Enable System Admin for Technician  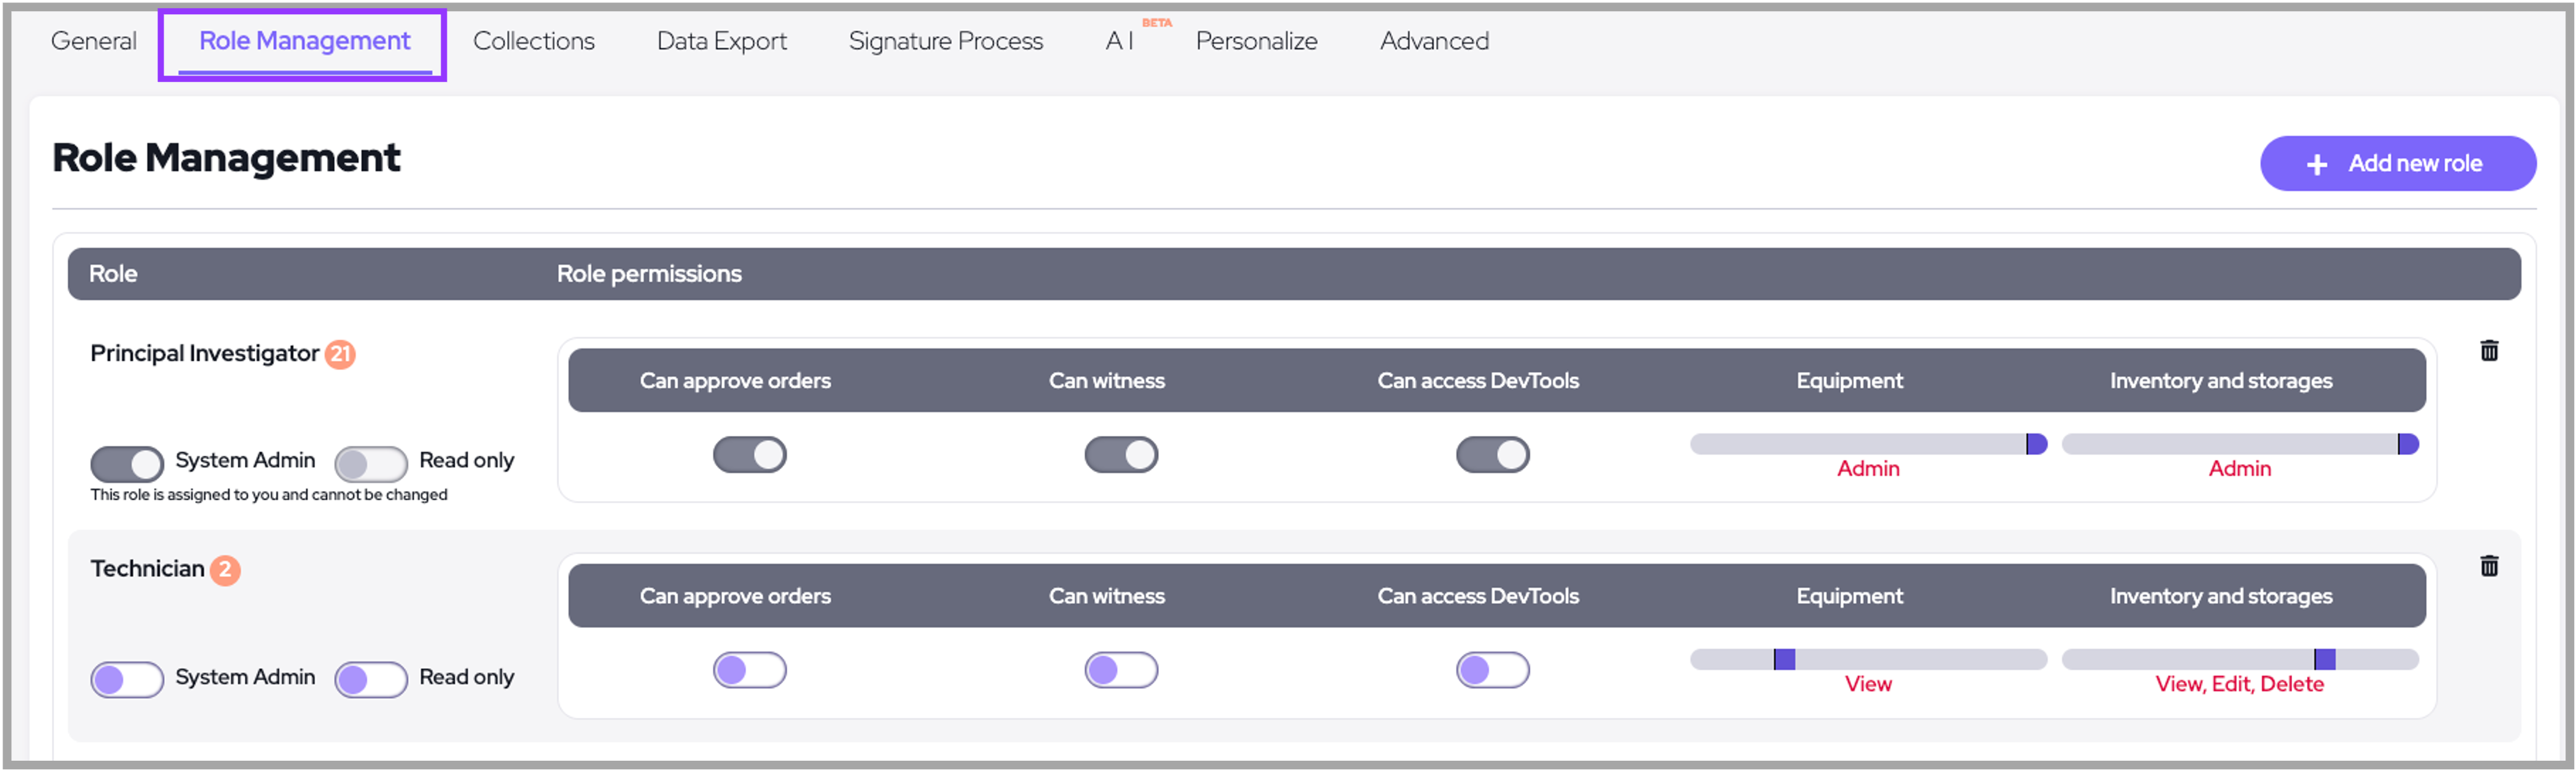tap(127, 680)
